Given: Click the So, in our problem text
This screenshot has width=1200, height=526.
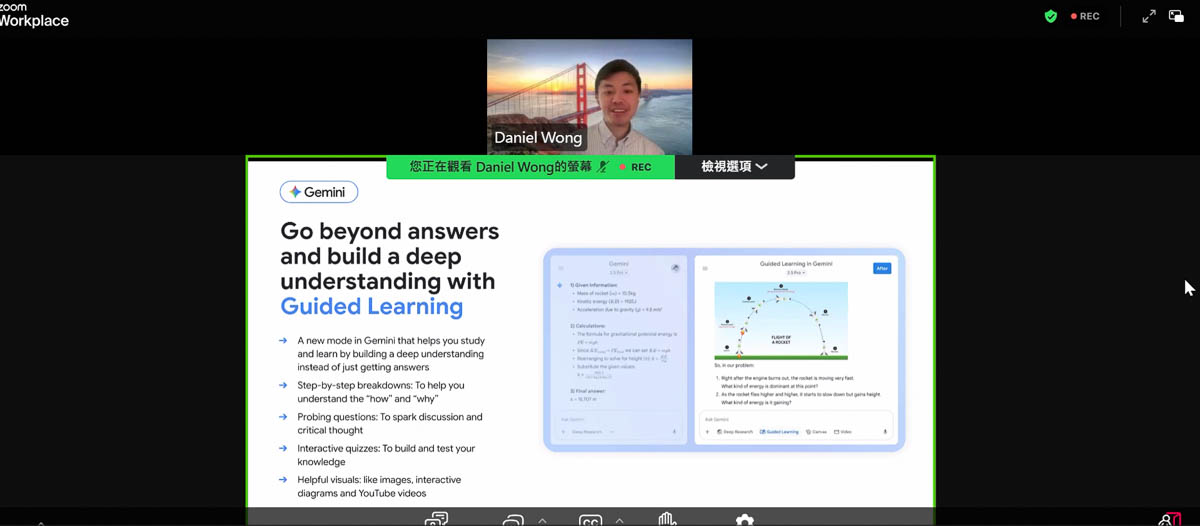Looking at the screenshot, I should click(732, 366).
